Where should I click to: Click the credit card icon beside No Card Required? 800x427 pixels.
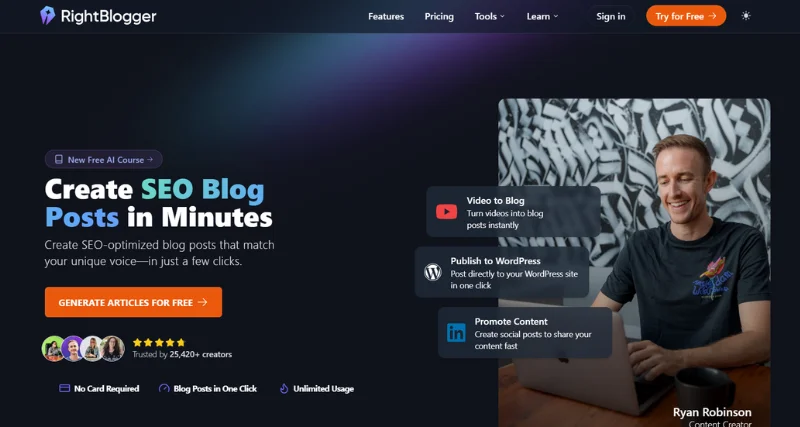coord(65,388)
